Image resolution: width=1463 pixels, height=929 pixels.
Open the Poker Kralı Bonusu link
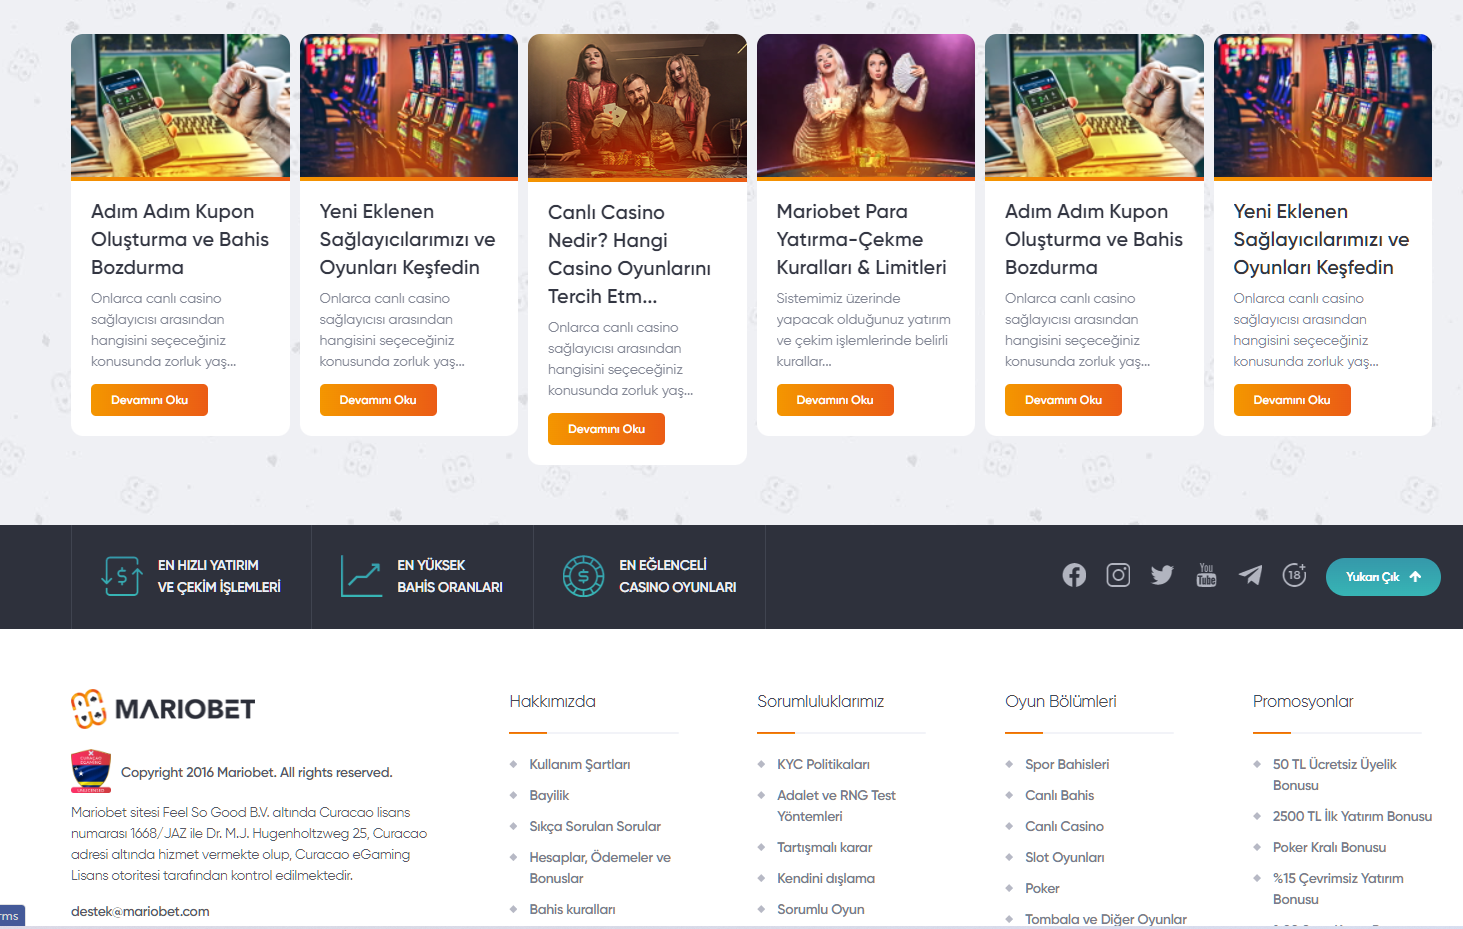click(1329, 847)
